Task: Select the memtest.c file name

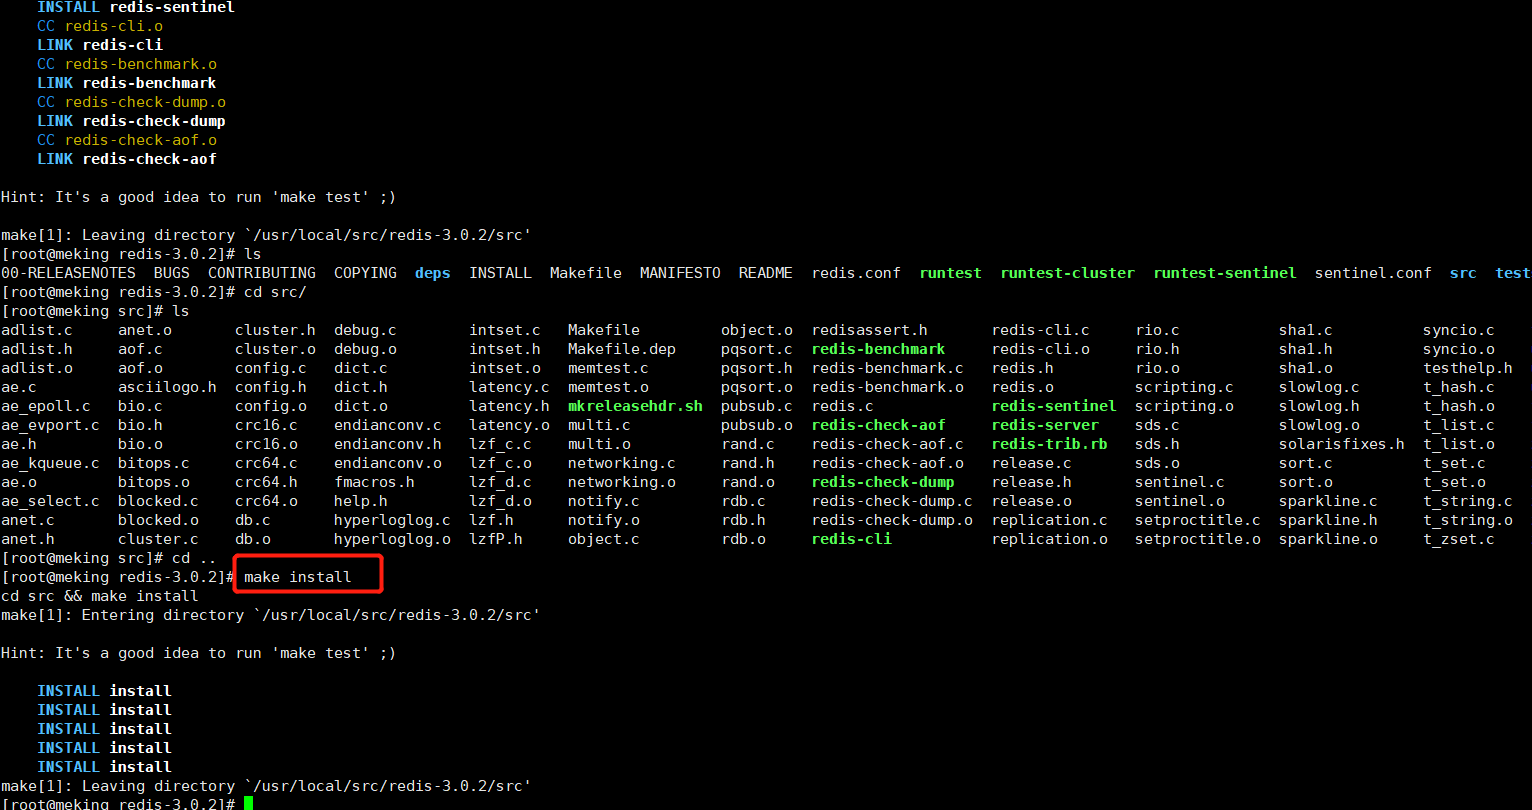Action: click(608, 368)
